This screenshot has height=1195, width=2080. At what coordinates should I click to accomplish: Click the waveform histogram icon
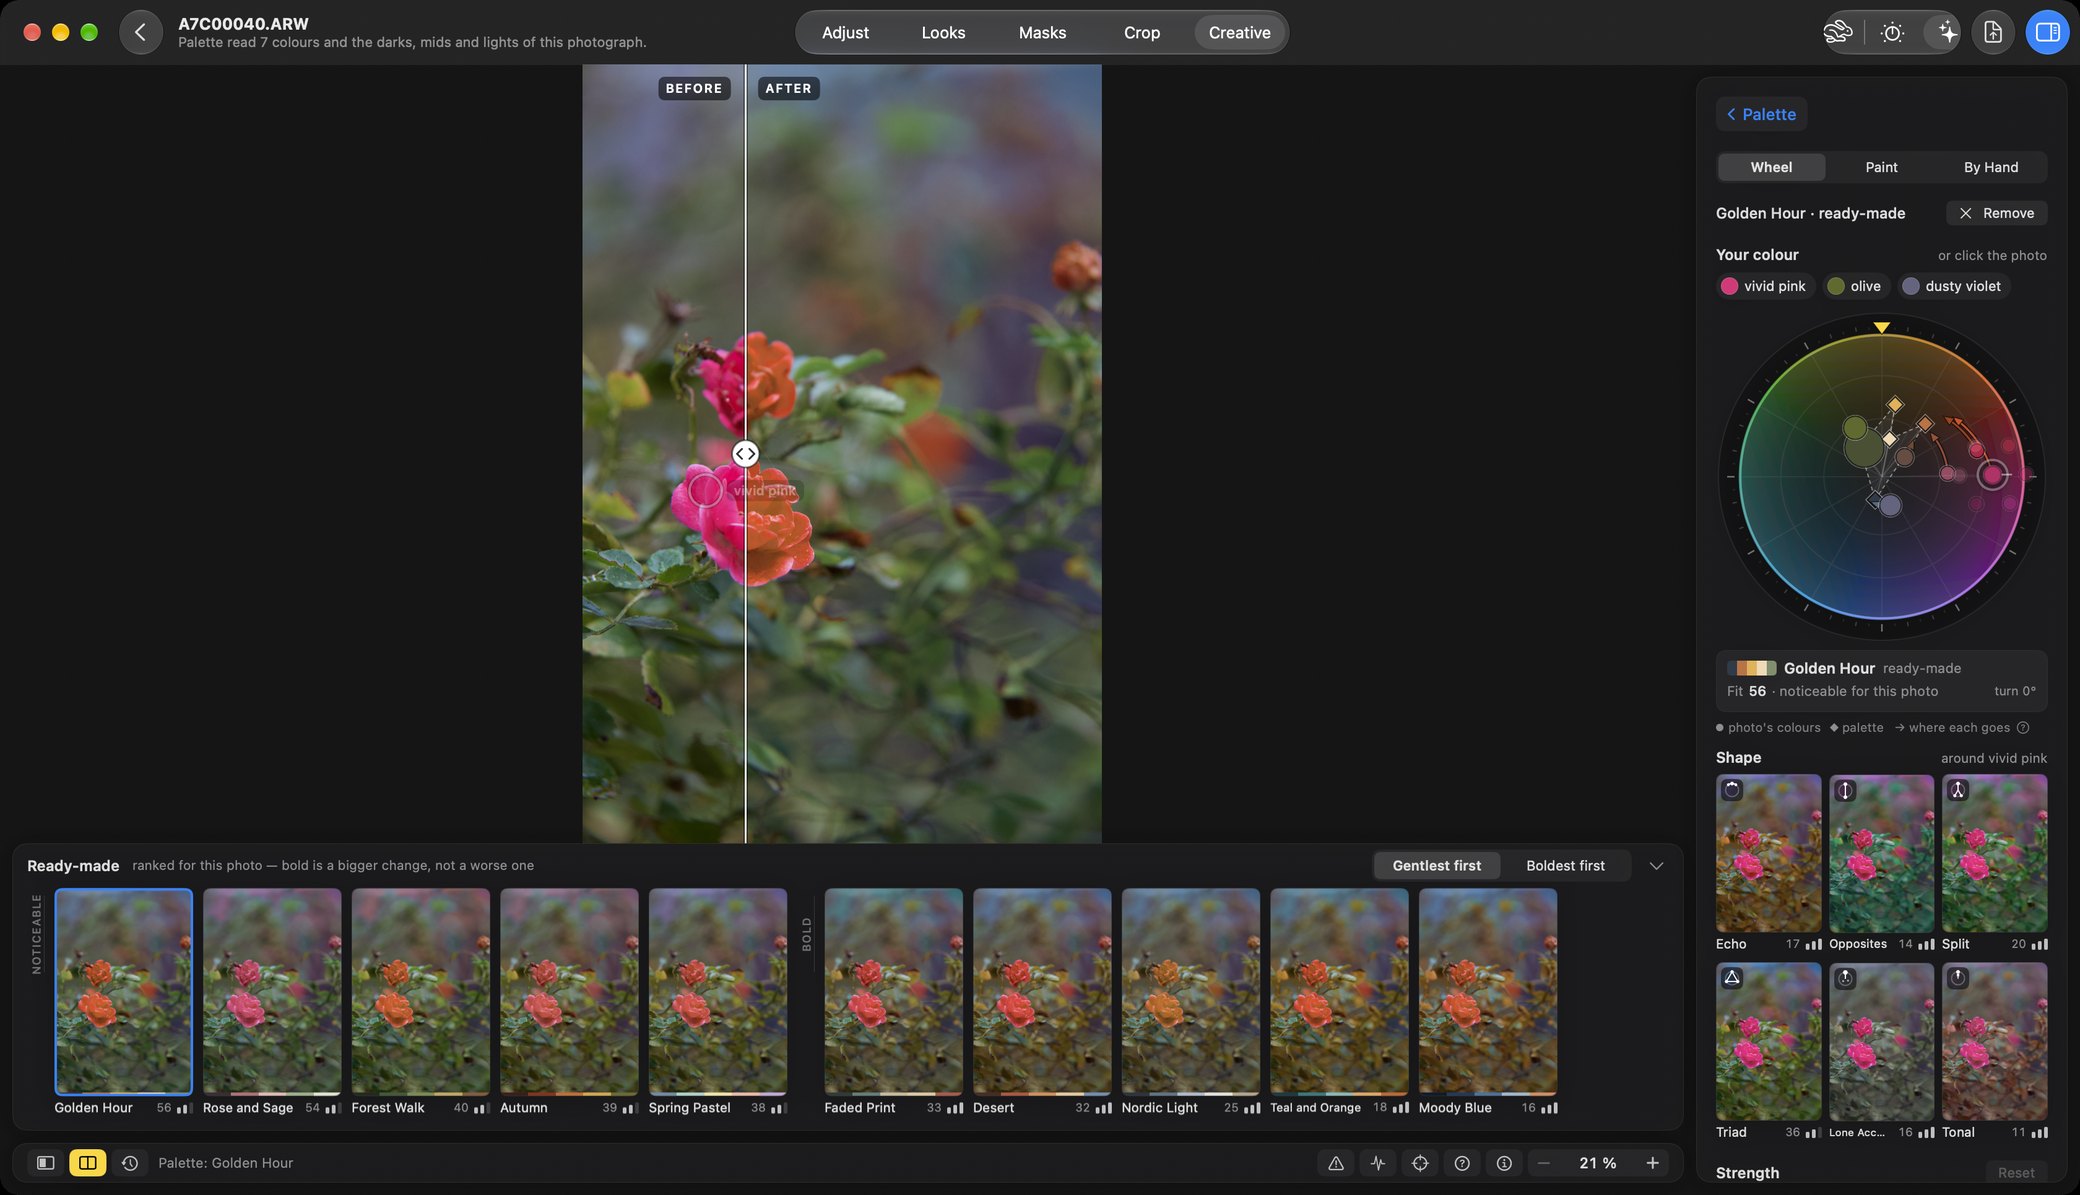tap(1378, 1163)
